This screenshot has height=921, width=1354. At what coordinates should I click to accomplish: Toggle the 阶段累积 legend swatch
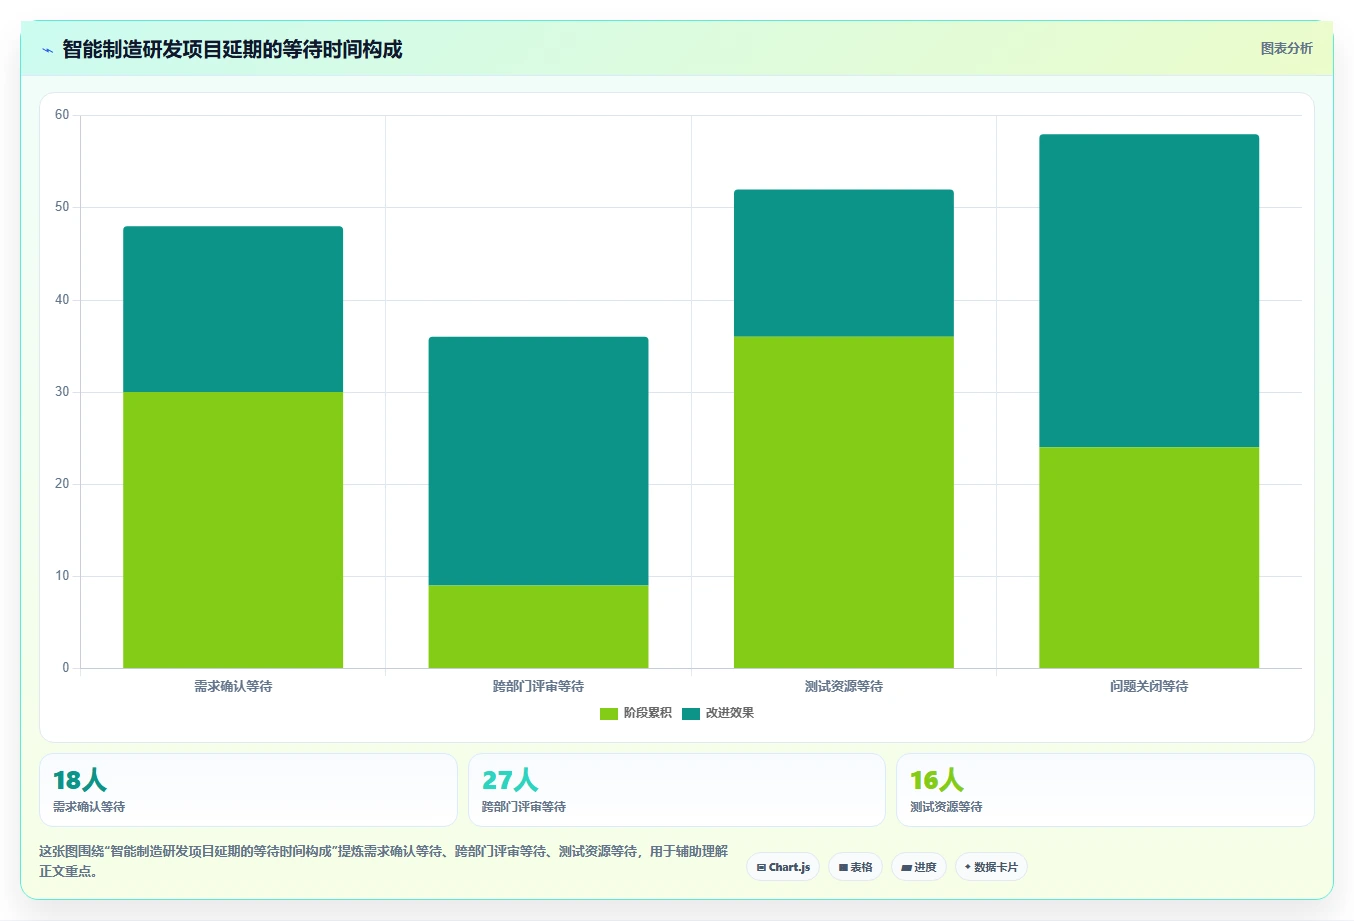tap(608, 713)
